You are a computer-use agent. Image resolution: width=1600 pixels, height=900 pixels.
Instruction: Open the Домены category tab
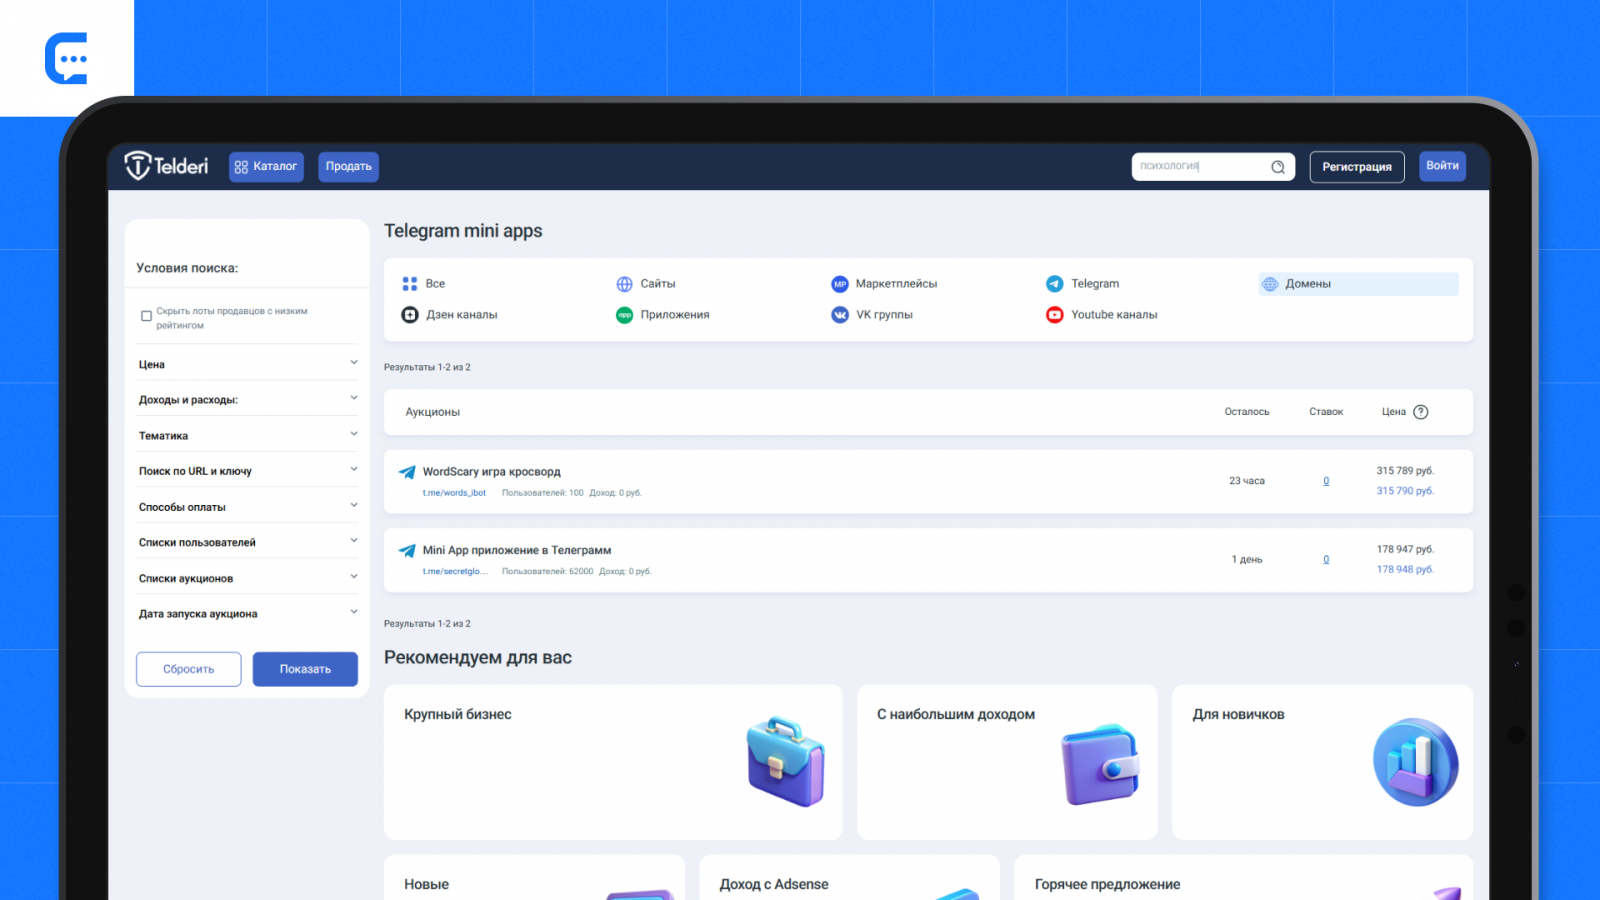[1358, 284]
